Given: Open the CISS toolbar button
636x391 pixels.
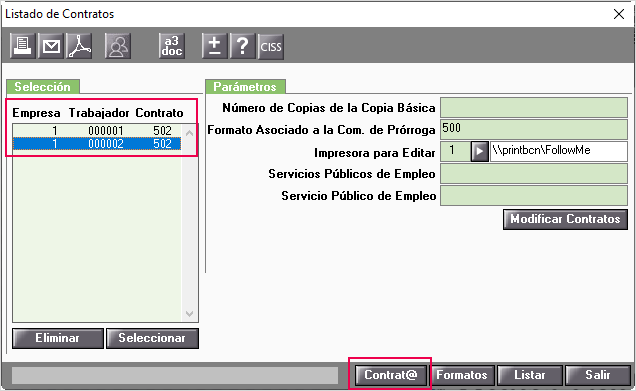Looking at the screenshot, I should click(x=271, y=47).
